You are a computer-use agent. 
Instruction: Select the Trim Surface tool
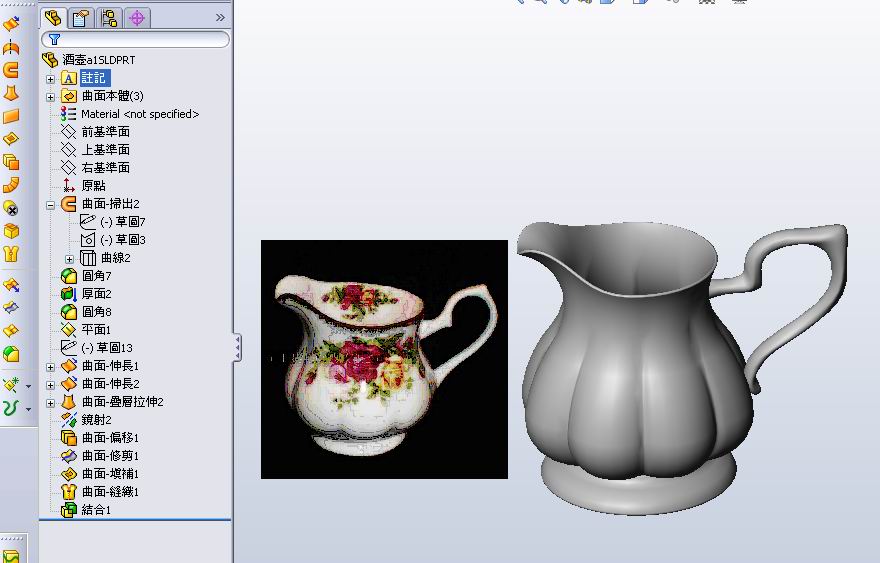pos(11,308)
